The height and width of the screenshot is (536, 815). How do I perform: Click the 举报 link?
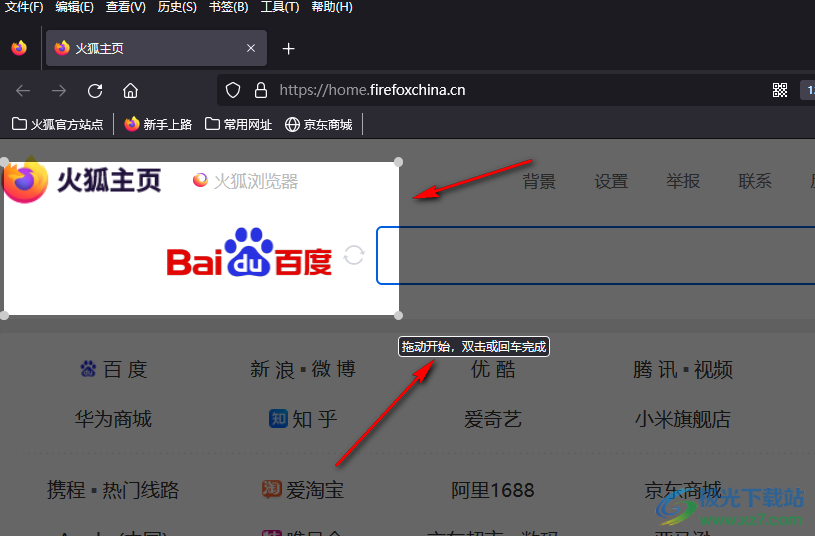click(x=683, y=181)
